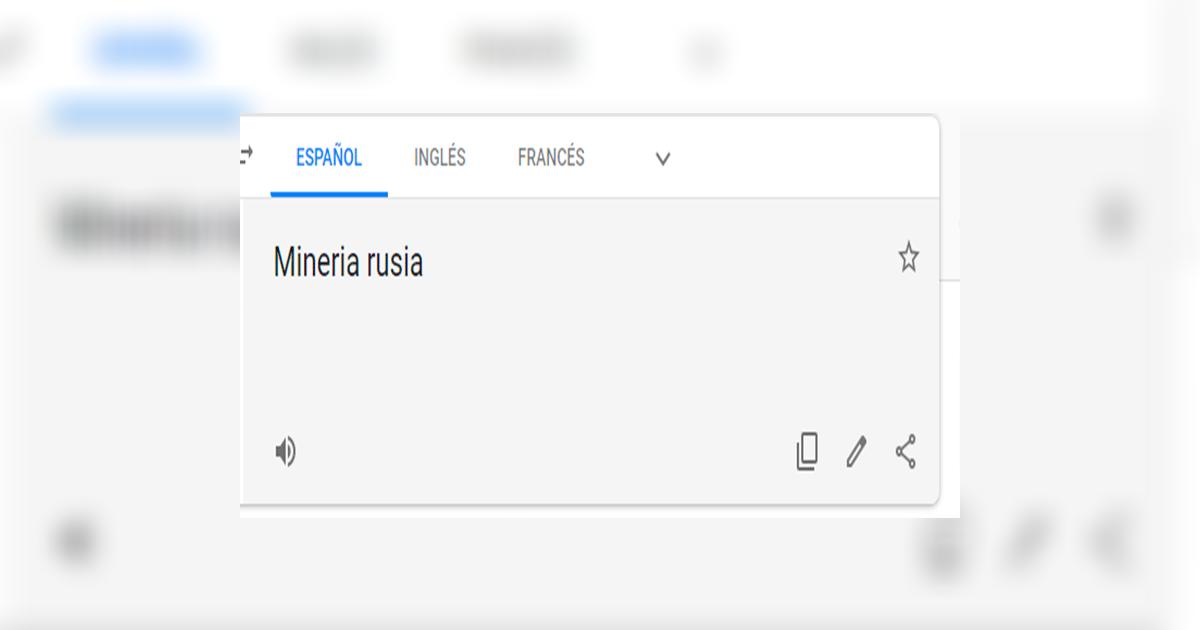
Task: Switch to the INGLÉS tab
Action: 439,157
